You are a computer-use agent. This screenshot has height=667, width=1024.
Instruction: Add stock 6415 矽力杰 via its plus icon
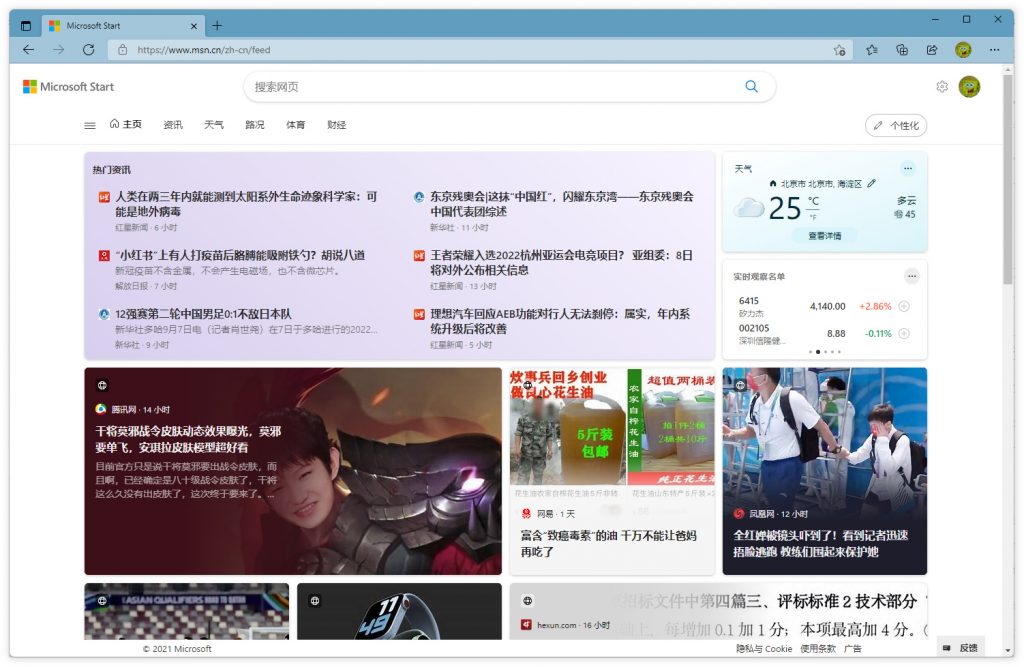(903, 306)
